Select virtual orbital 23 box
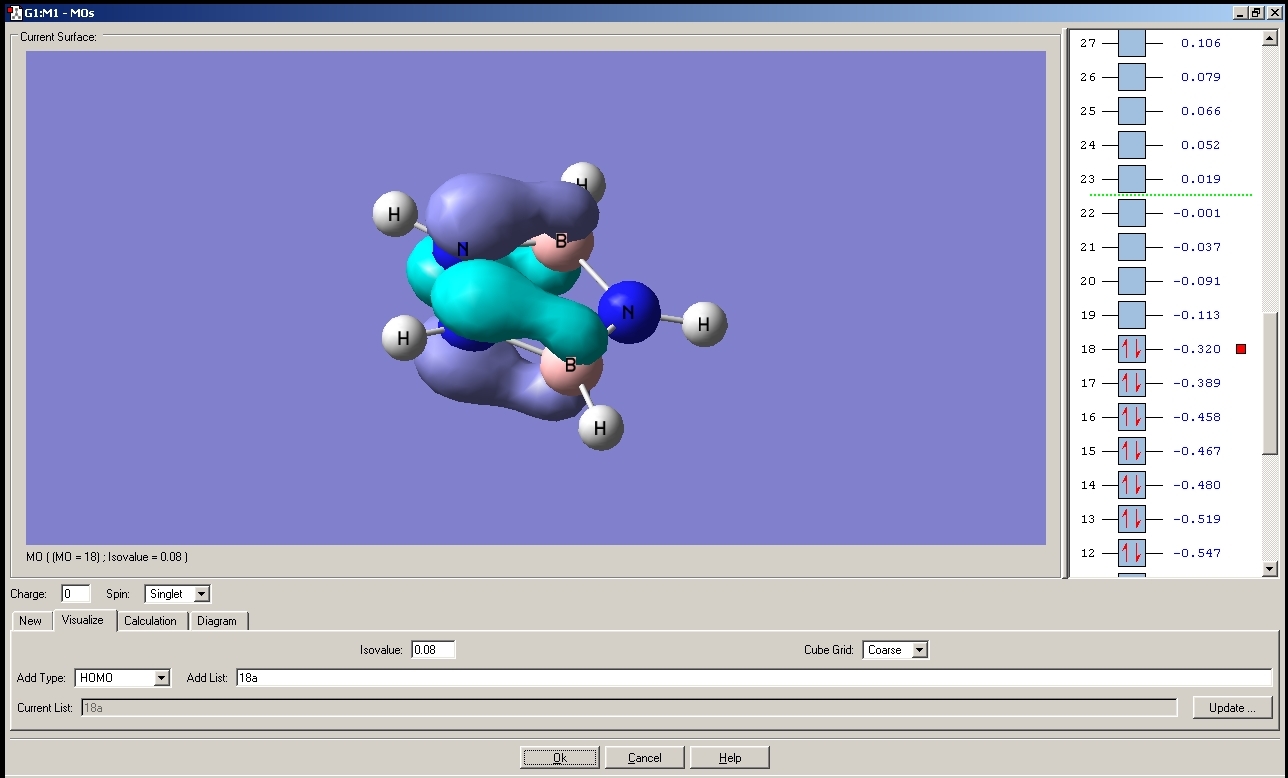The height and width of the screenshot is (778, 1288). pyautogui.click(x=1132, y=179)
